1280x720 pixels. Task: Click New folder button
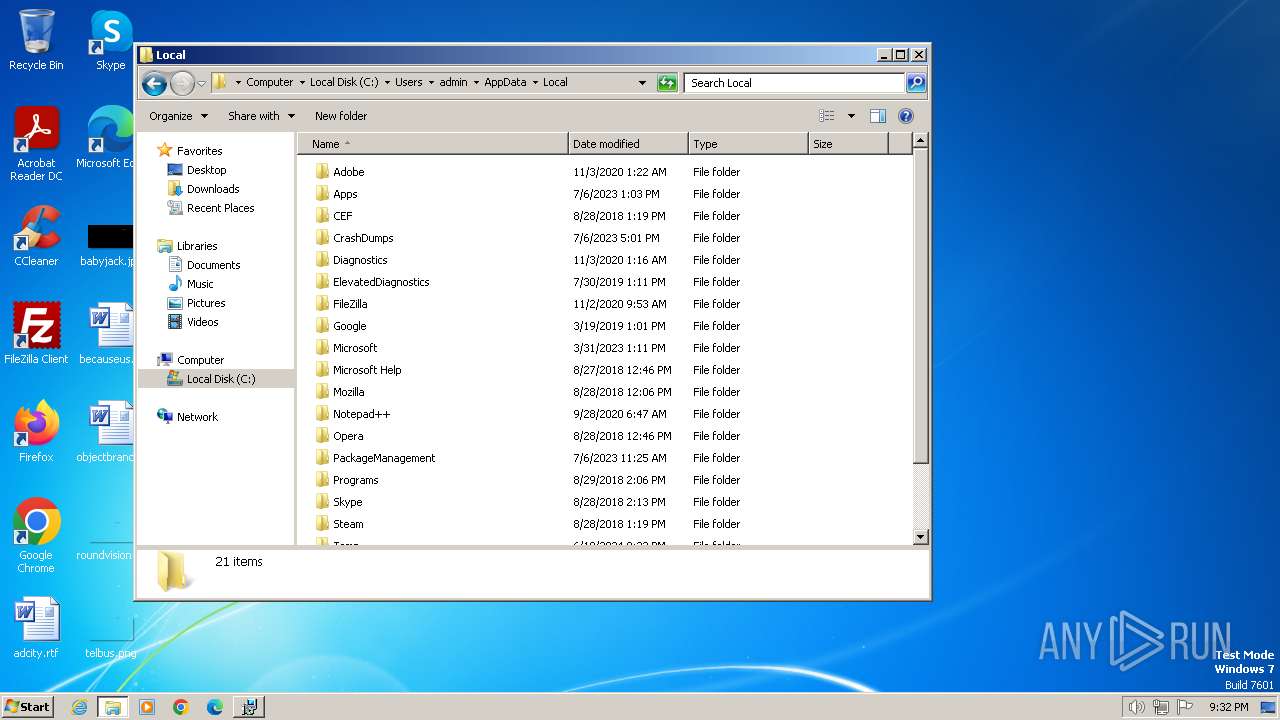click(341, 116)
